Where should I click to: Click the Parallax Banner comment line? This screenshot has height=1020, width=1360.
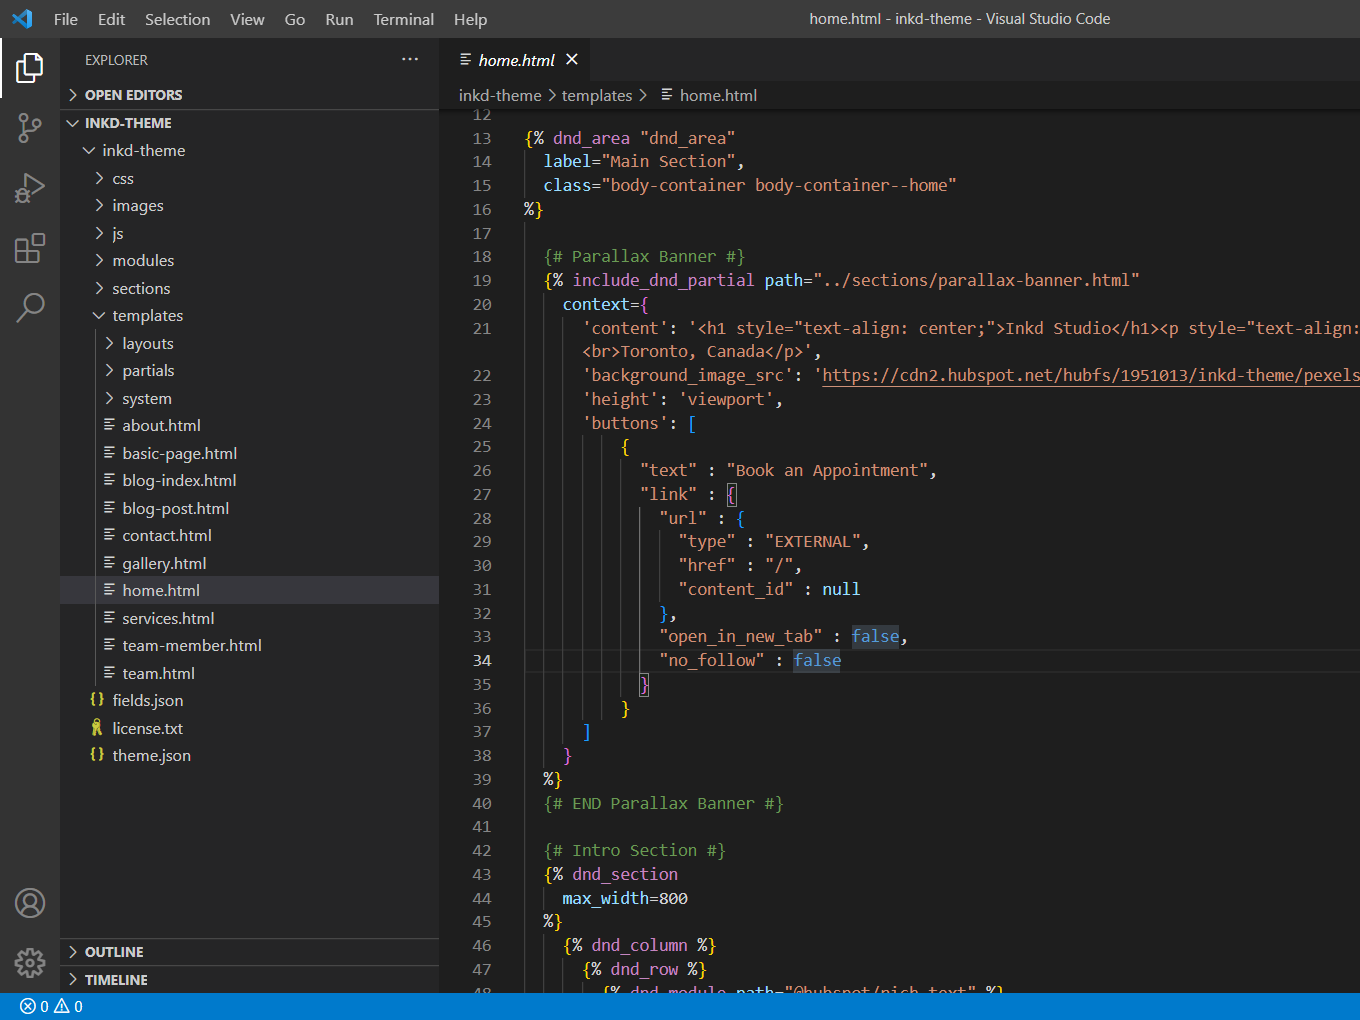(644, 256)
